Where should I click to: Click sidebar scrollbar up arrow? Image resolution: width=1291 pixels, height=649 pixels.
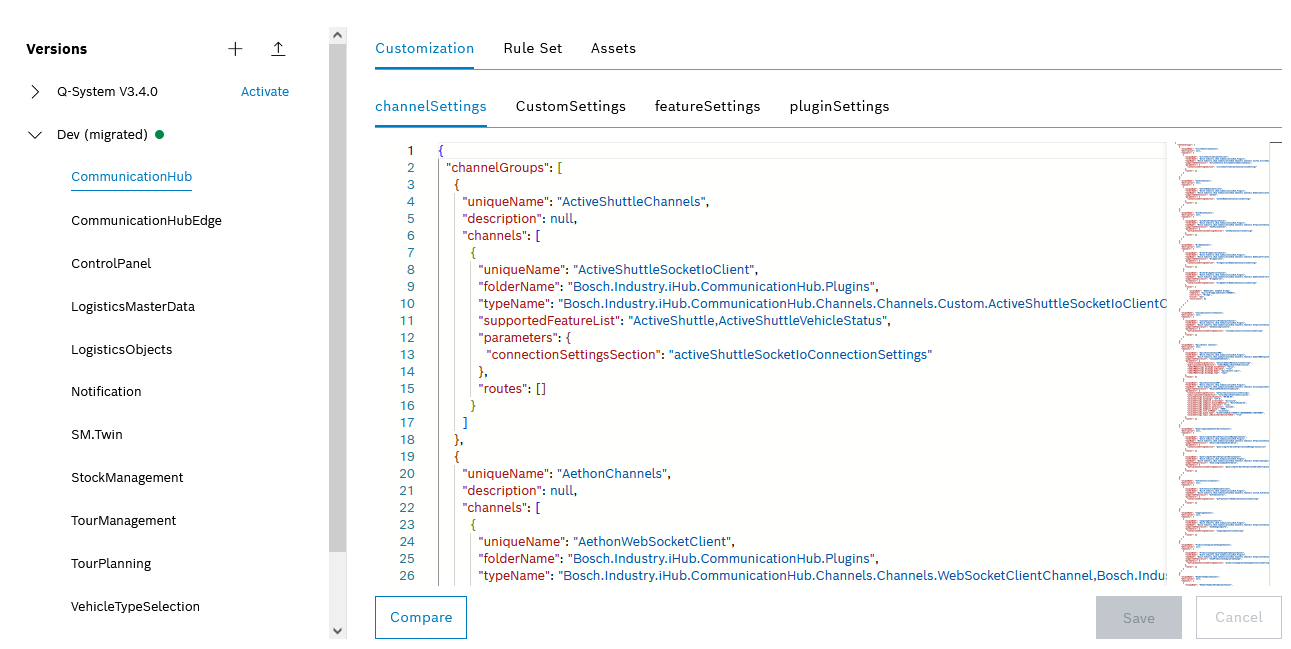tap(337, 35)
